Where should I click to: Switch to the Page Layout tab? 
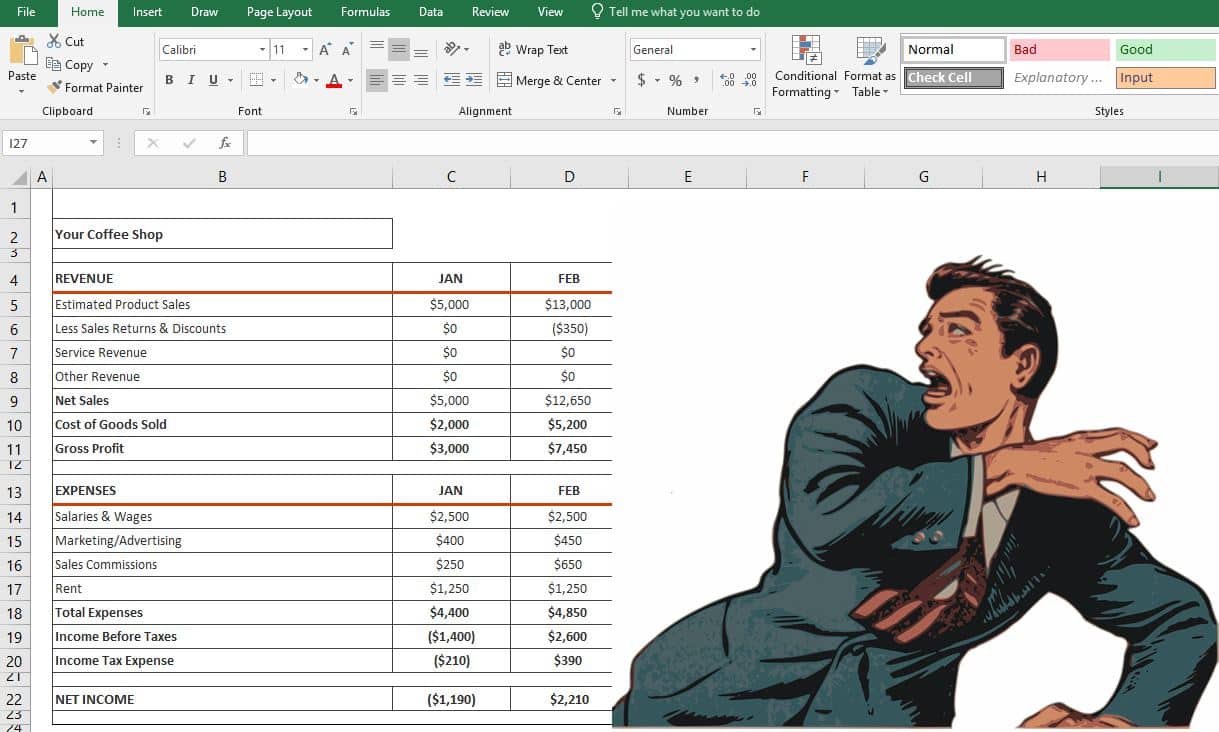pyautogui.click(x=279, y=12)
